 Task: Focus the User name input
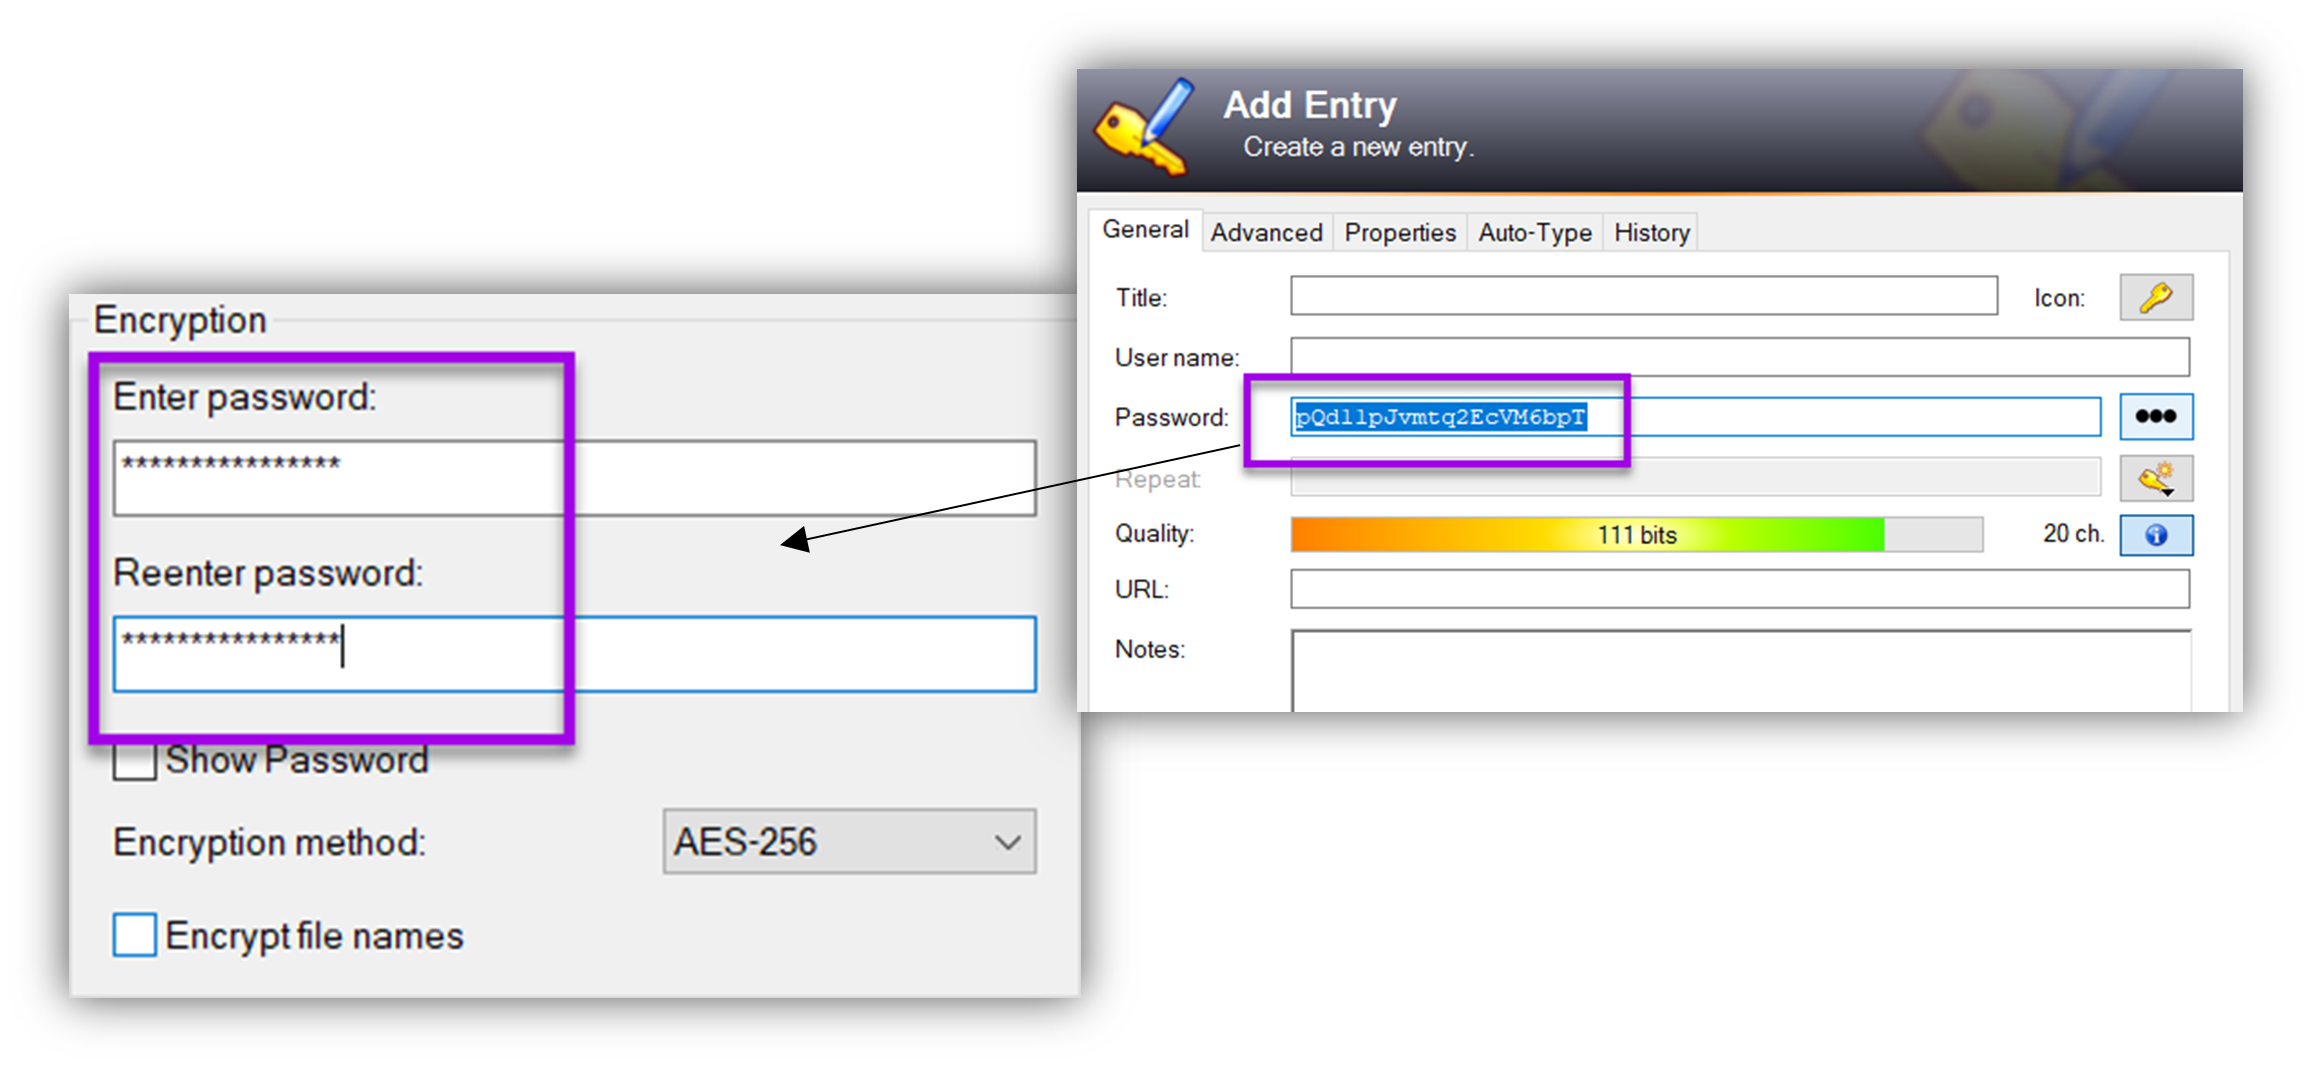(x=1739, y=357)
